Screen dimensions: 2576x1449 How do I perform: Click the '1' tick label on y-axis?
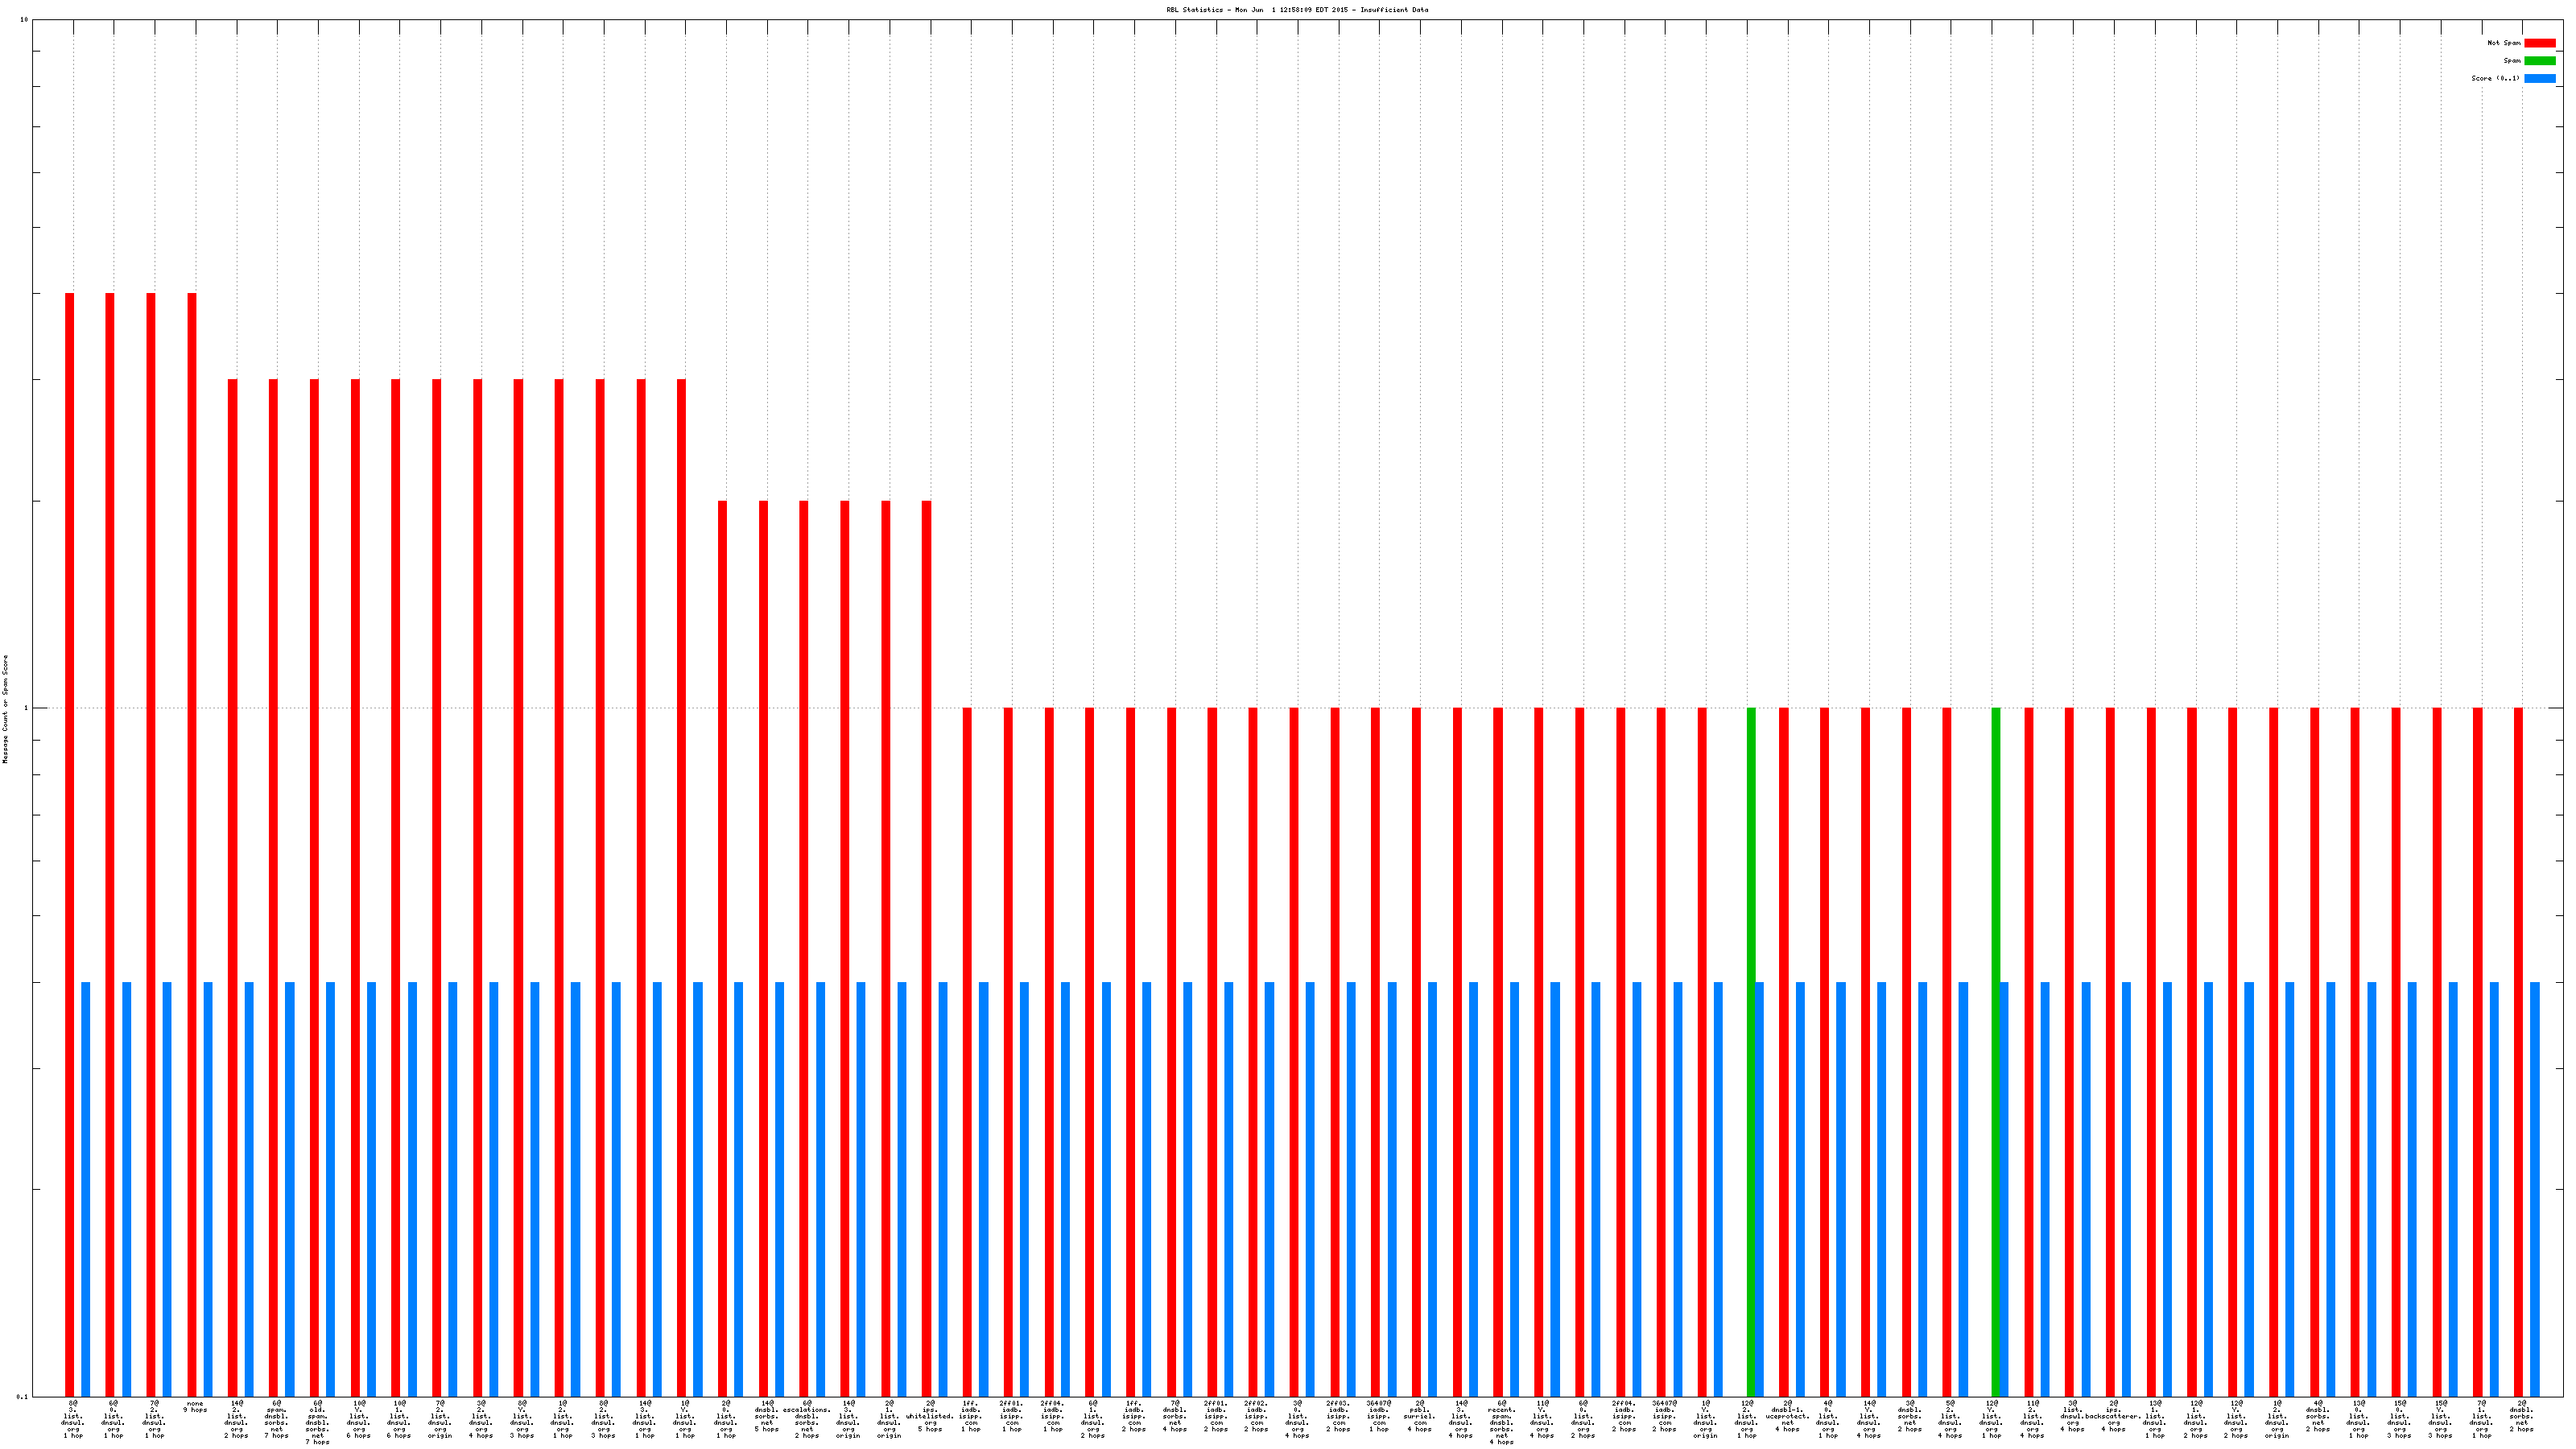coord(26,708)
